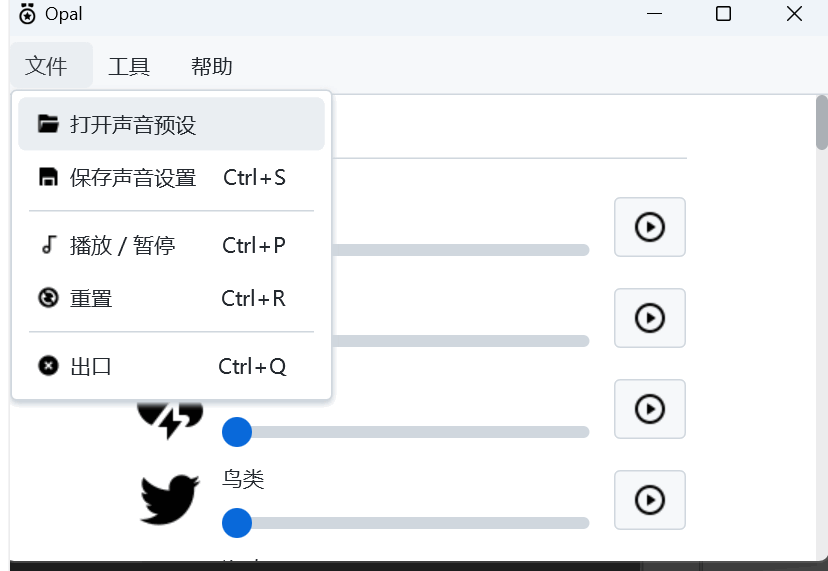The height and width of the screenshot is (571, 828).
Task: Click the circled X icon beside 出口
Action: pyautogui.click(x=48, y=365)
